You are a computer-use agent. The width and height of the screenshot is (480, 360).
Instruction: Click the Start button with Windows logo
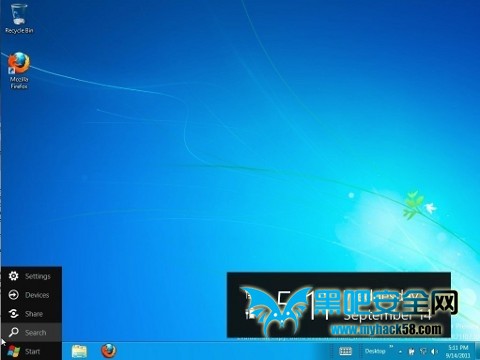coord(31,351)
